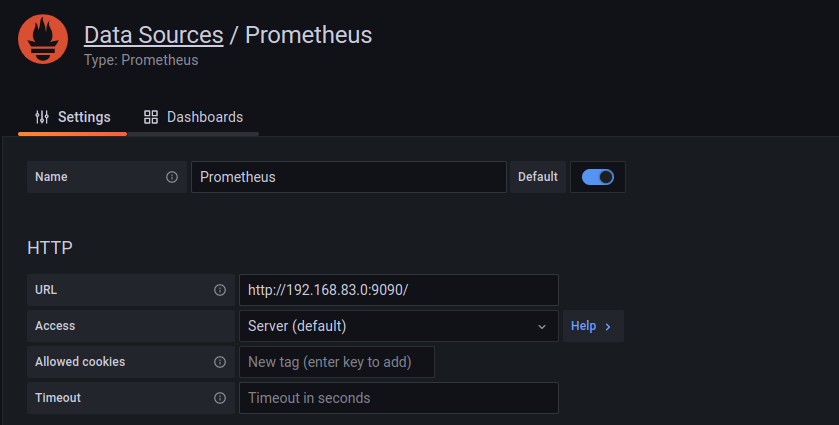Show the Timeout info icon
The height and width of the screenshot is (425, 839).
[x=220, y=398]
